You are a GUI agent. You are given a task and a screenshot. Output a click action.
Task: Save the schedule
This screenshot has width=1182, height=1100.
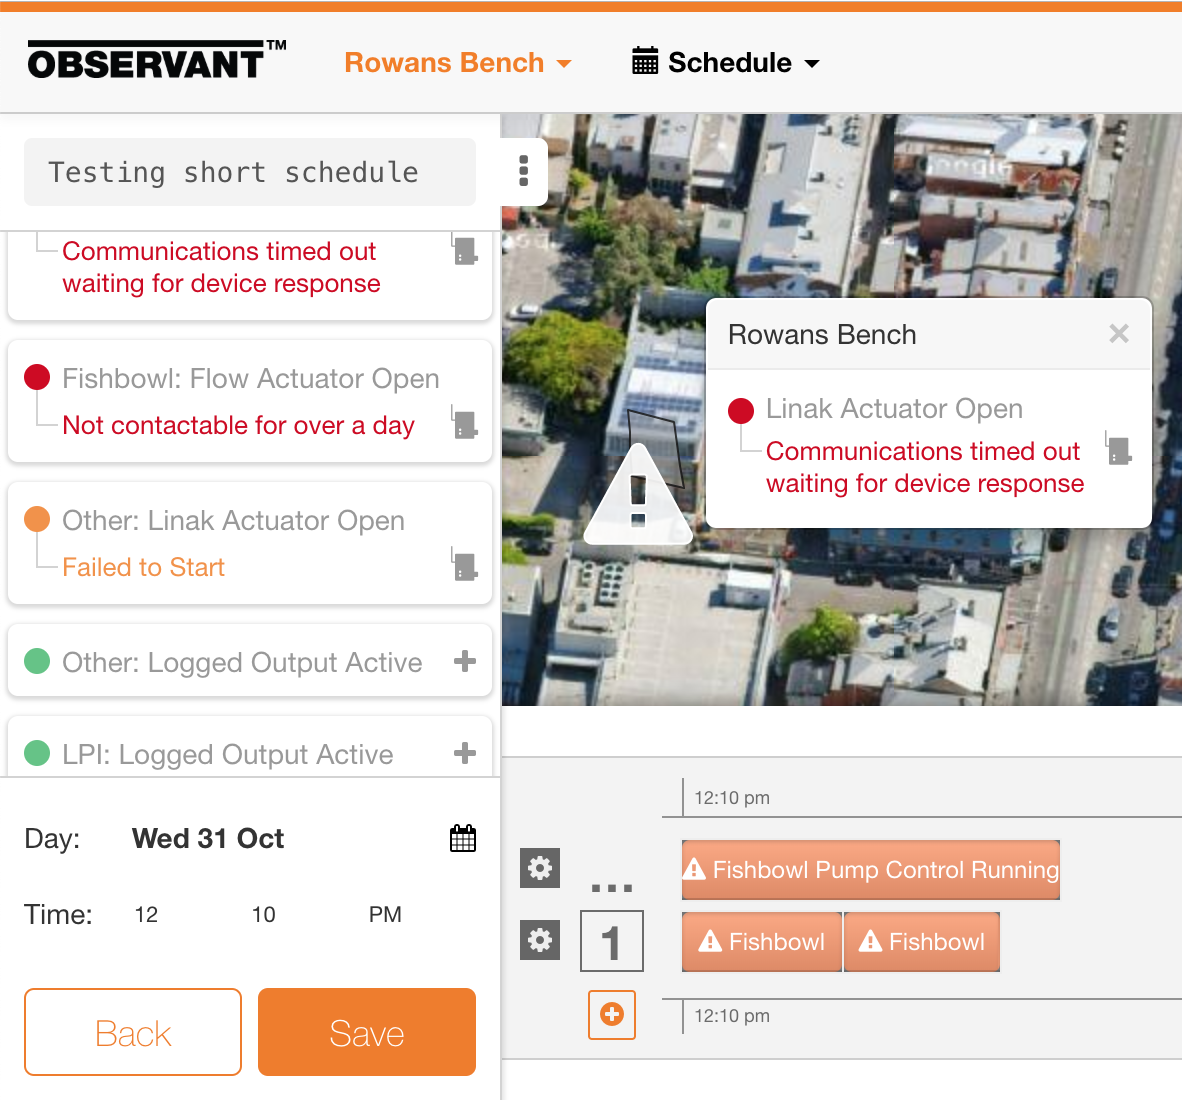(x=367, y=1032)
